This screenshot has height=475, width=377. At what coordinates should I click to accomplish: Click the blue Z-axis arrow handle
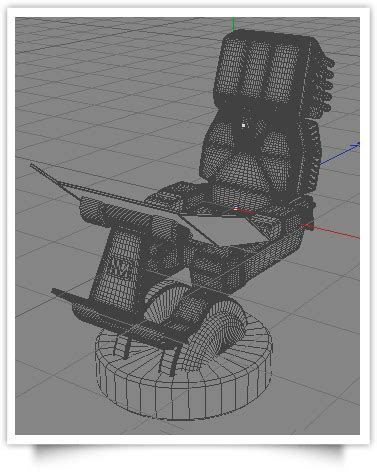[340, 153]
